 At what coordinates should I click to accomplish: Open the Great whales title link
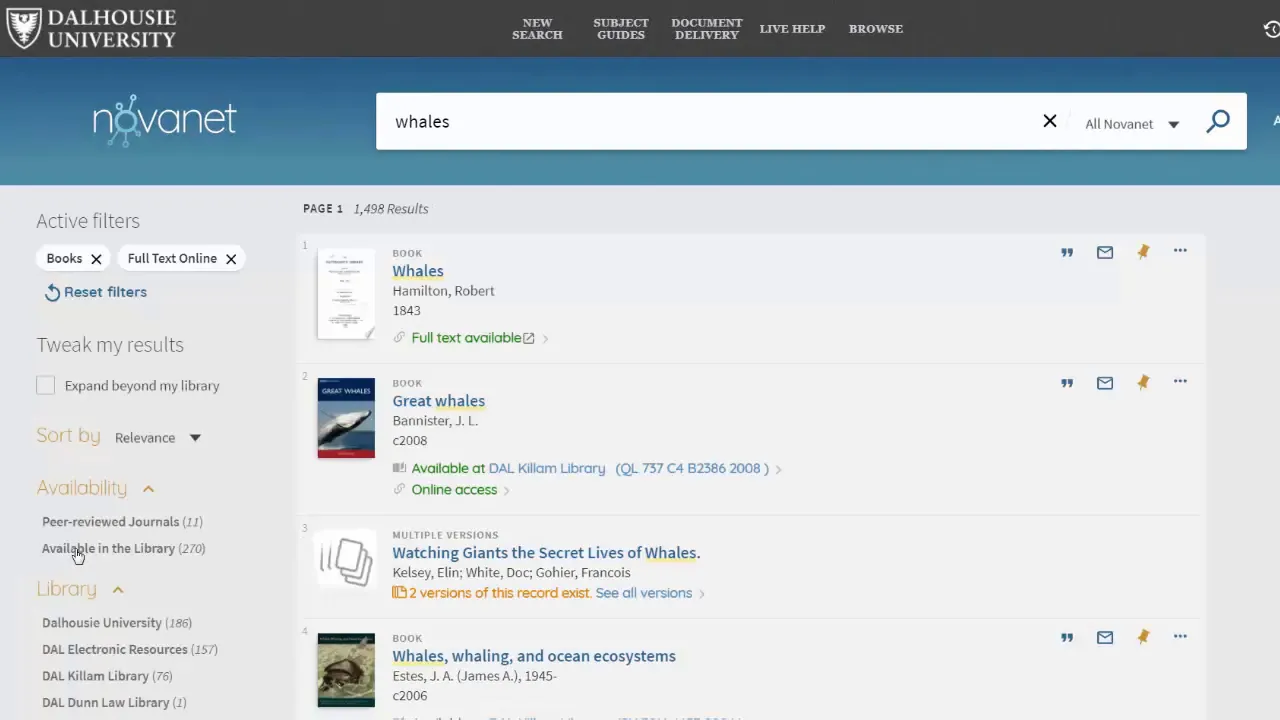tap(439, 401)
